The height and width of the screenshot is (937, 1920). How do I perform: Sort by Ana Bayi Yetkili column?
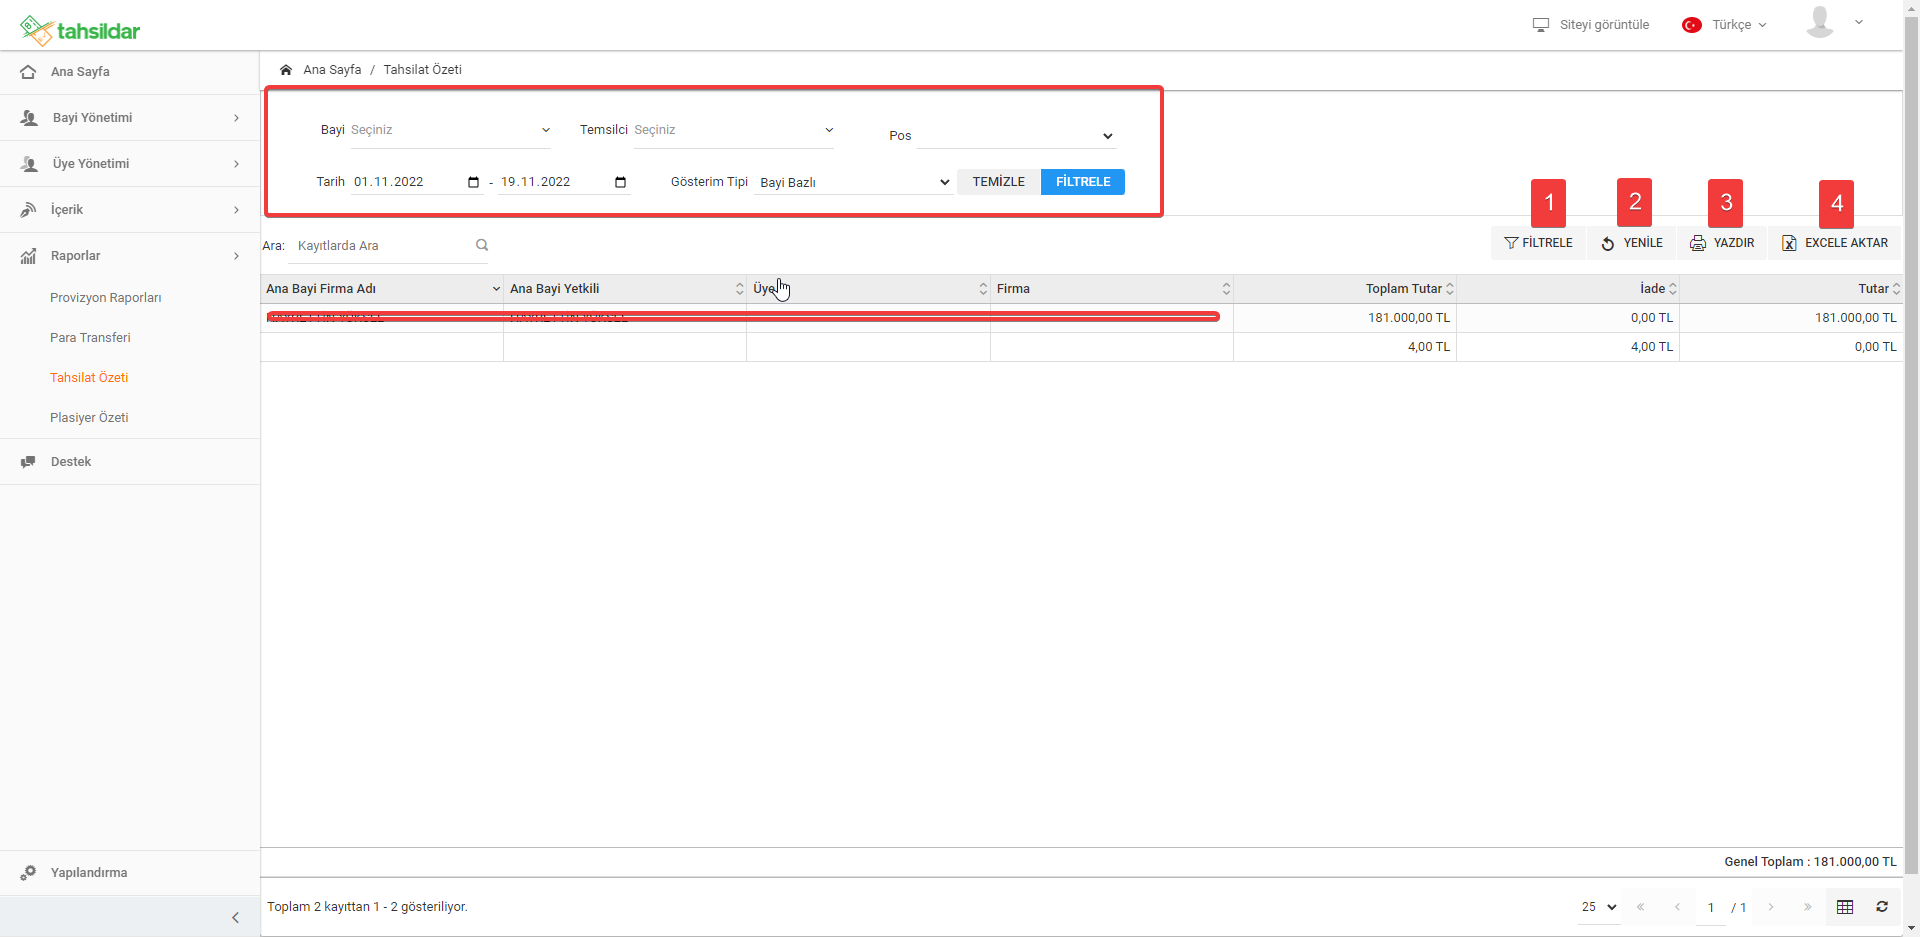[x=625, y=289]
